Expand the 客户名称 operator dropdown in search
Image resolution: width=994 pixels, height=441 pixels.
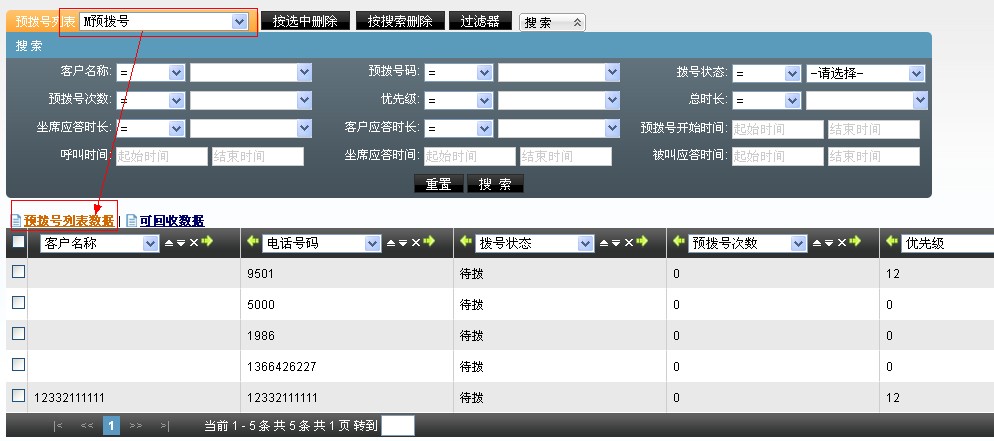[176, 73]
